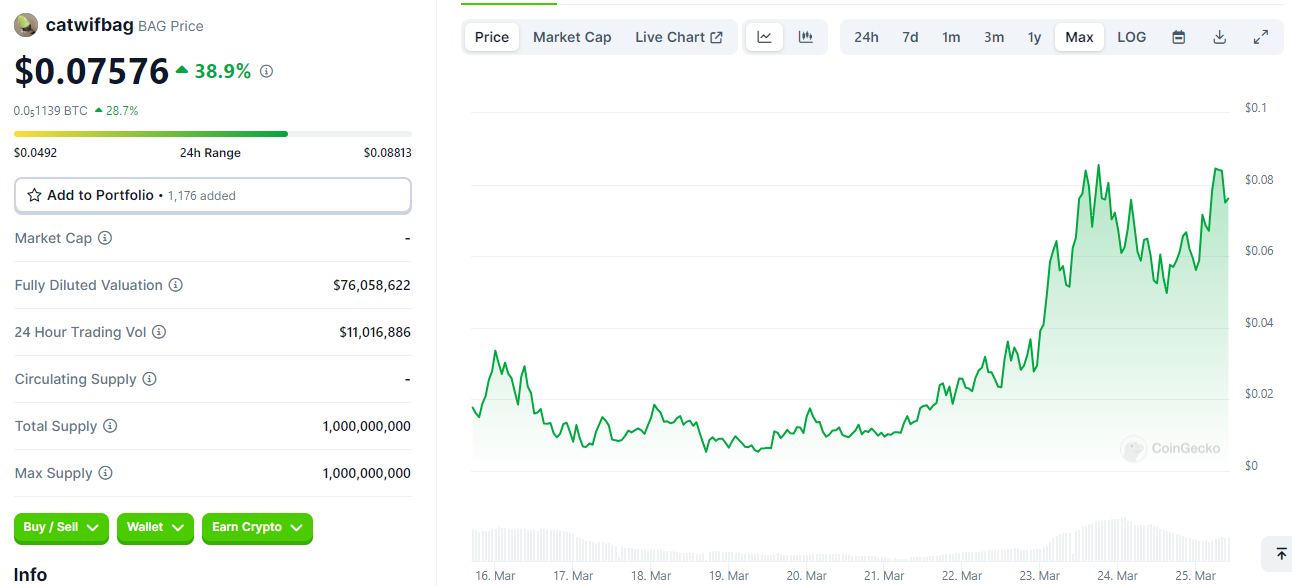Click the info icon beside 38.9% change

point(266,71)
